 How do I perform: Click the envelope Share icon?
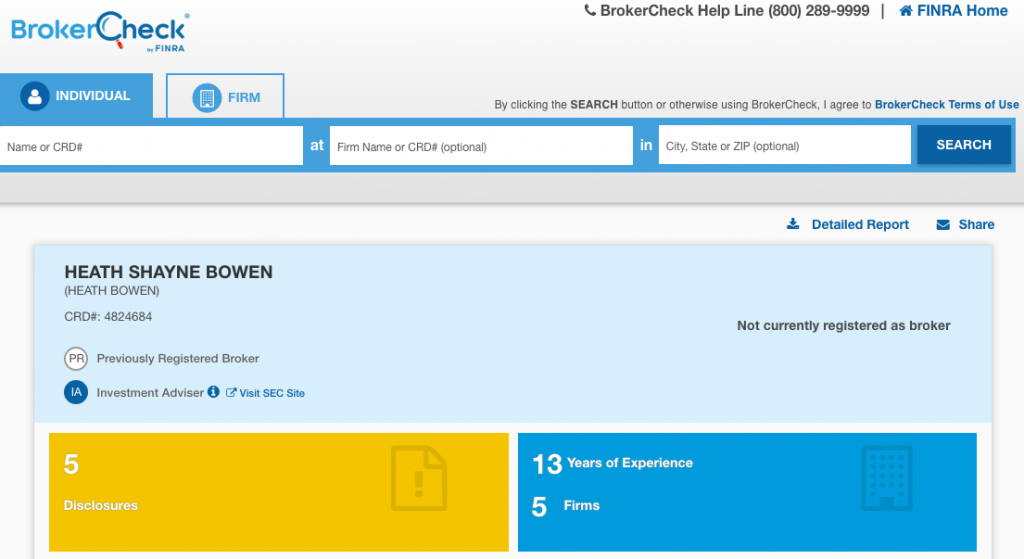pos(943,225)
